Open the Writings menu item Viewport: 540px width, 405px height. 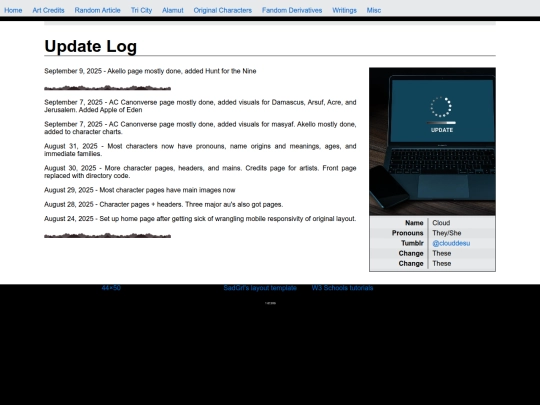tap(344, 10)
